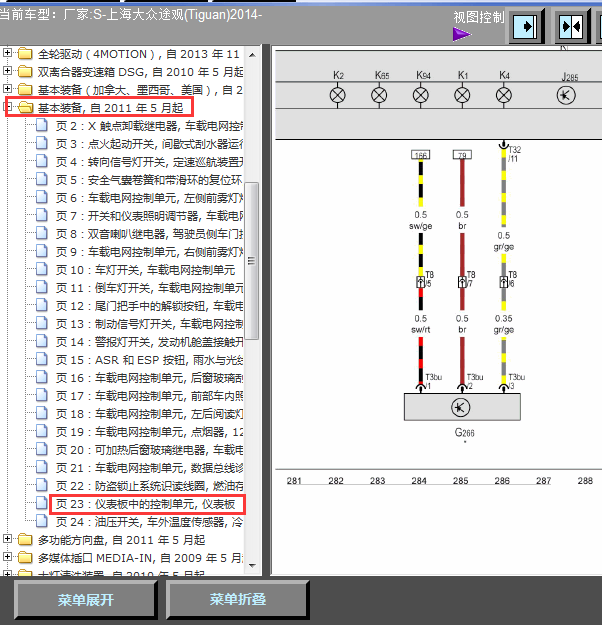Viewport: 602px width, 625px height.
Task: Expand the 多功能方向盘 tree node
Action: 7,539
